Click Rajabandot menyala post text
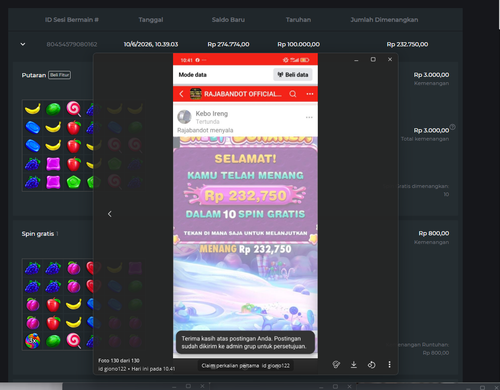 point(205,130)
